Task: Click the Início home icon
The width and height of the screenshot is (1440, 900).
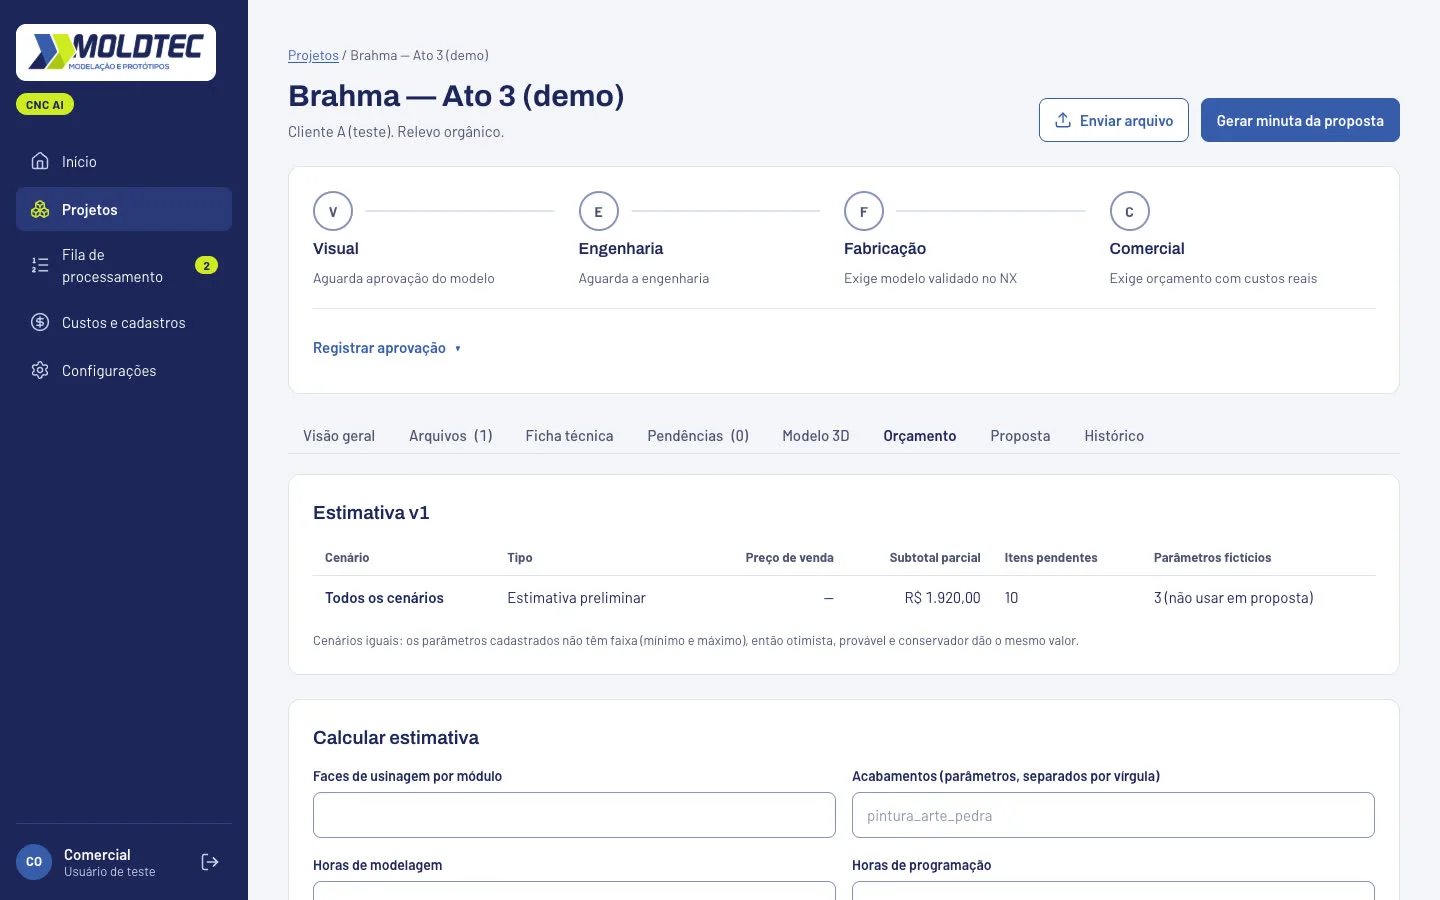Action: pos(40,161)
